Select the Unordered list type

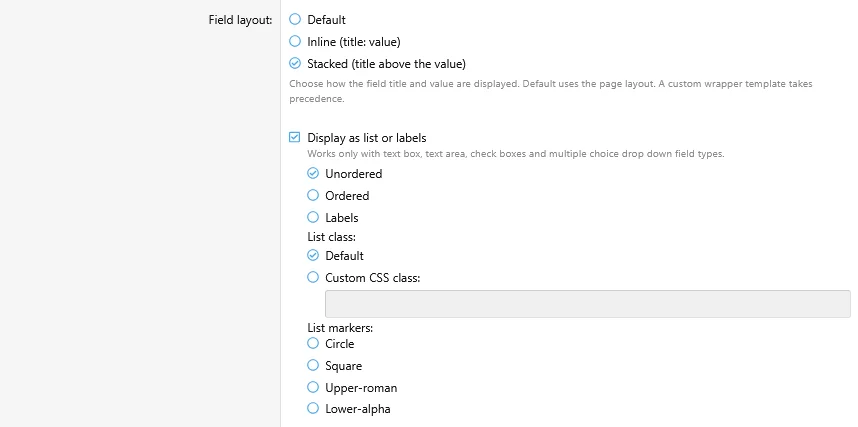(x=313, y=174)
